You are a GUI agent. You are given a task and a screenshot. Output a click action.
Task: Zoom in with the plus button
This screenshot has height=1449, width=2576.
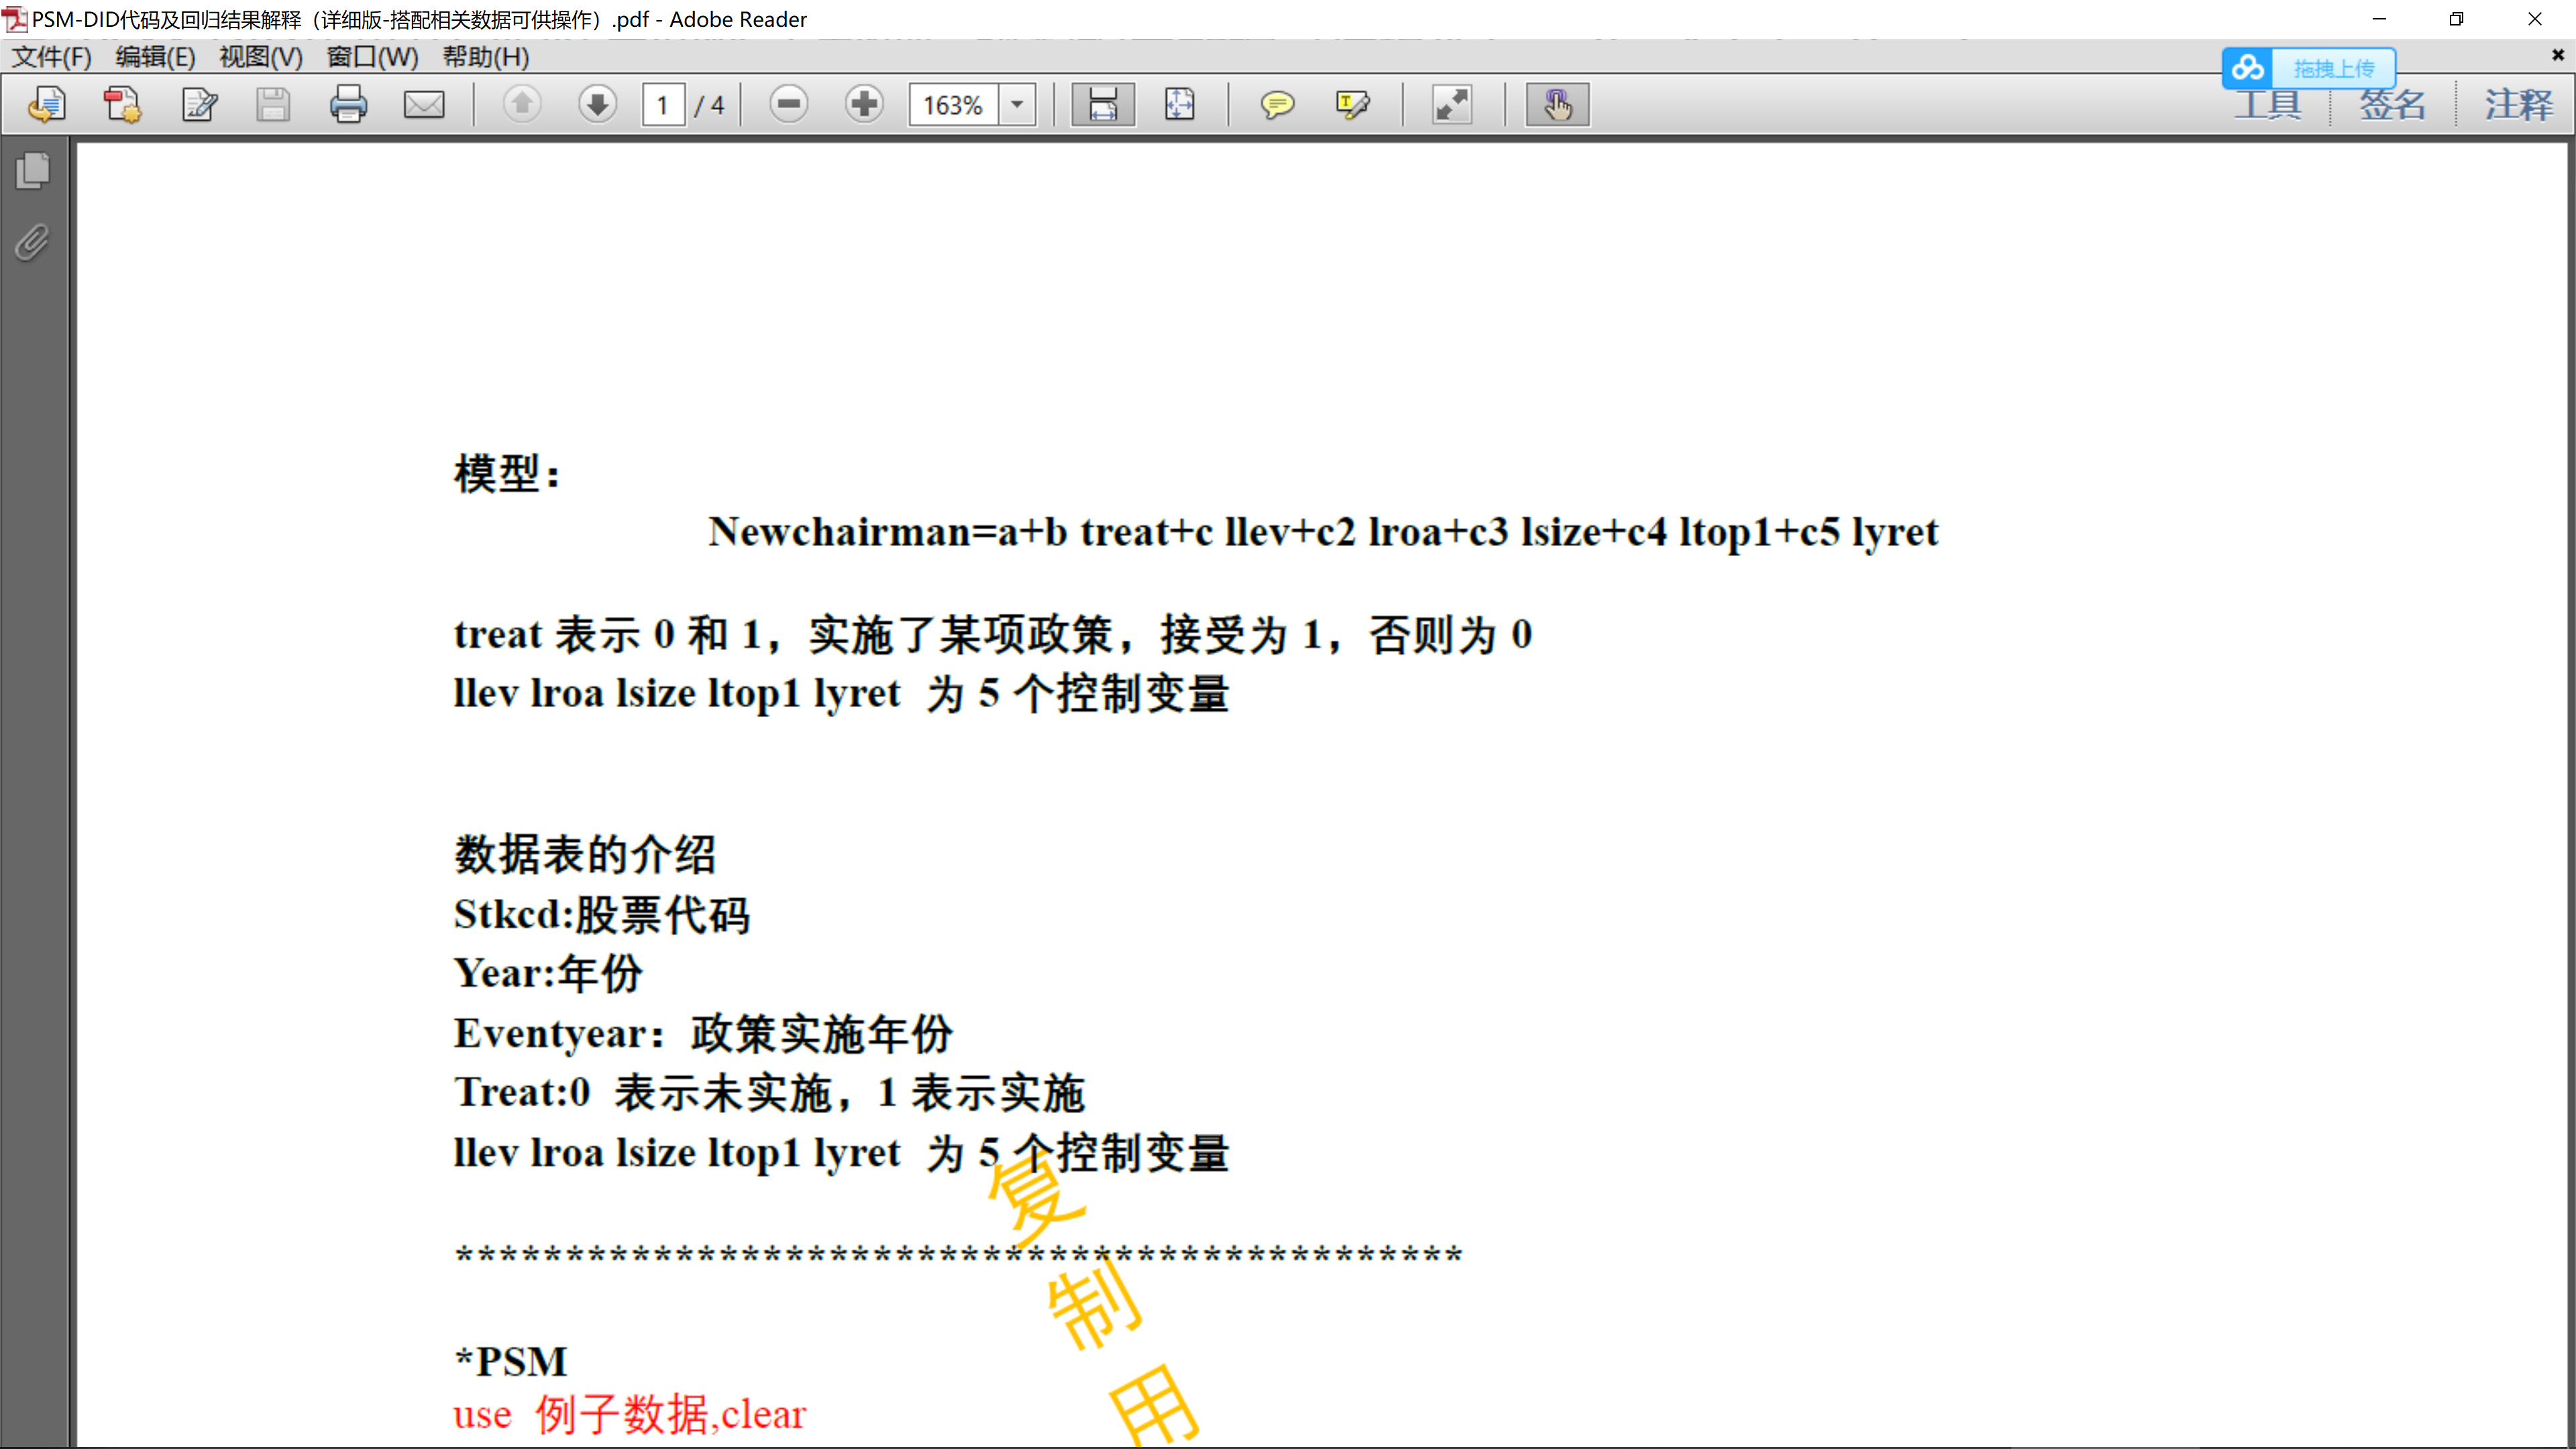[864, 104]
